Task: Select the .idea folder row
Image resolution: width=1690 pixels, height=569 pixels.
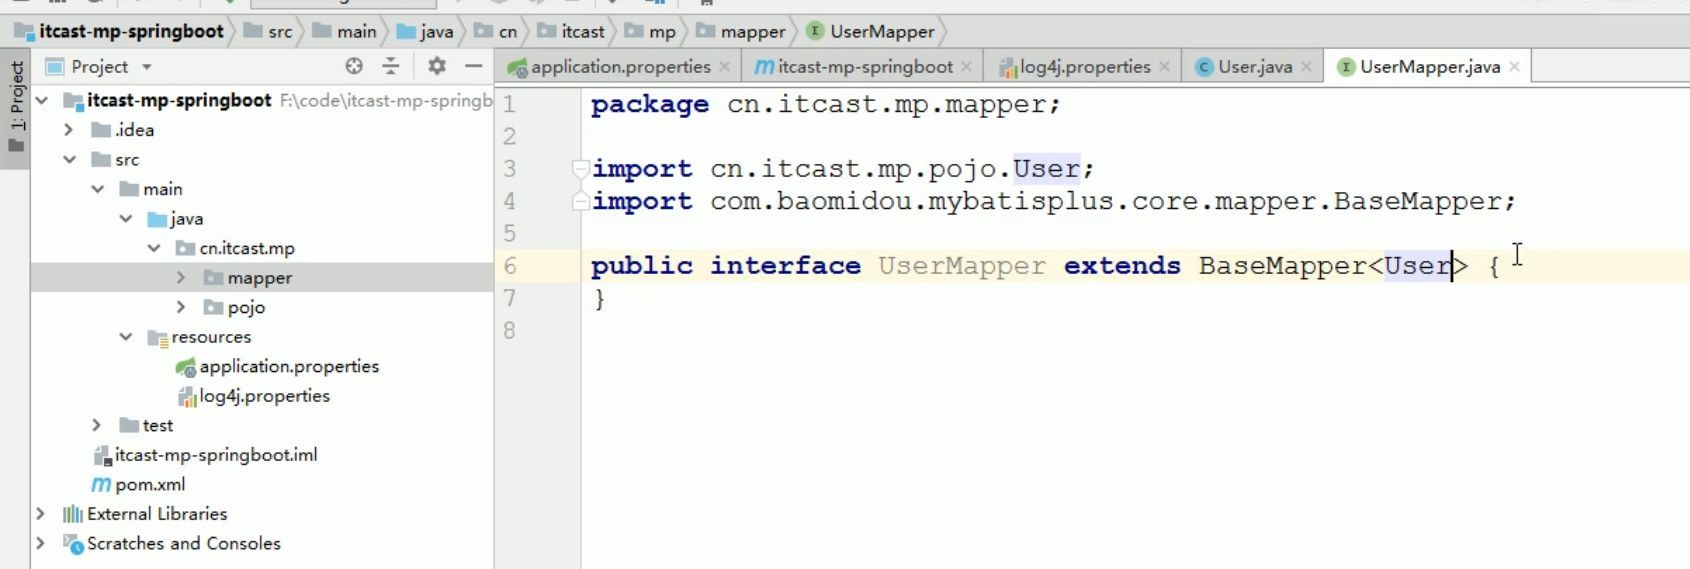Action: click(x=262, y=130)
